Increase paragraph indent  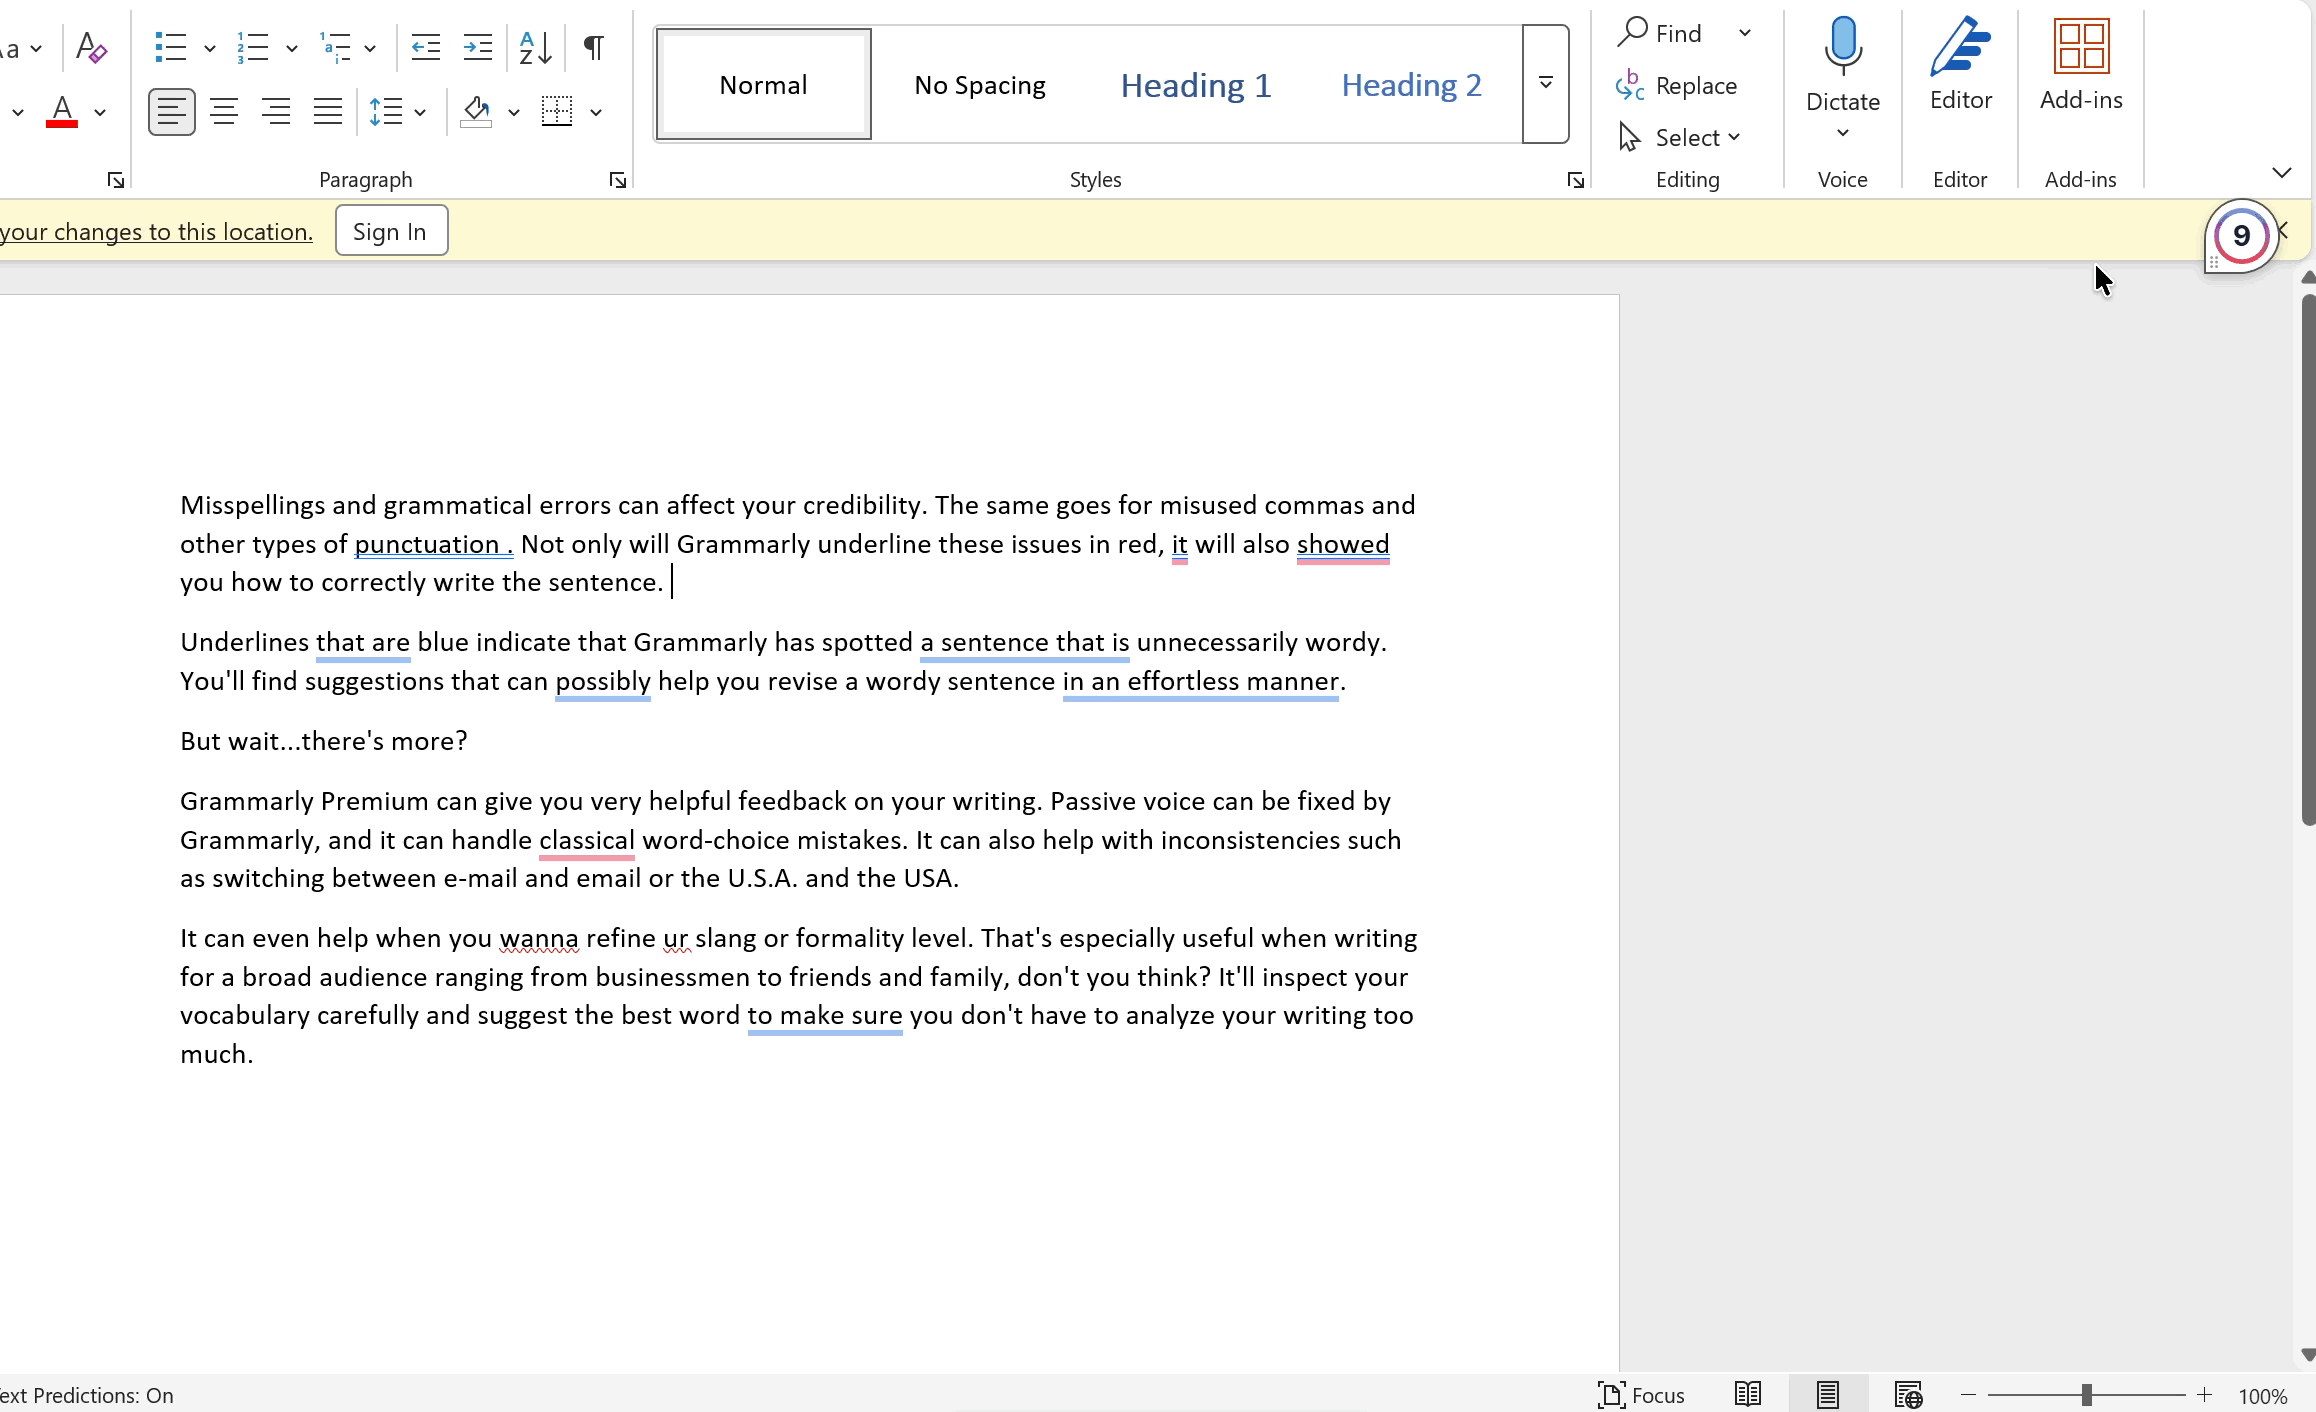coord(478,47)
